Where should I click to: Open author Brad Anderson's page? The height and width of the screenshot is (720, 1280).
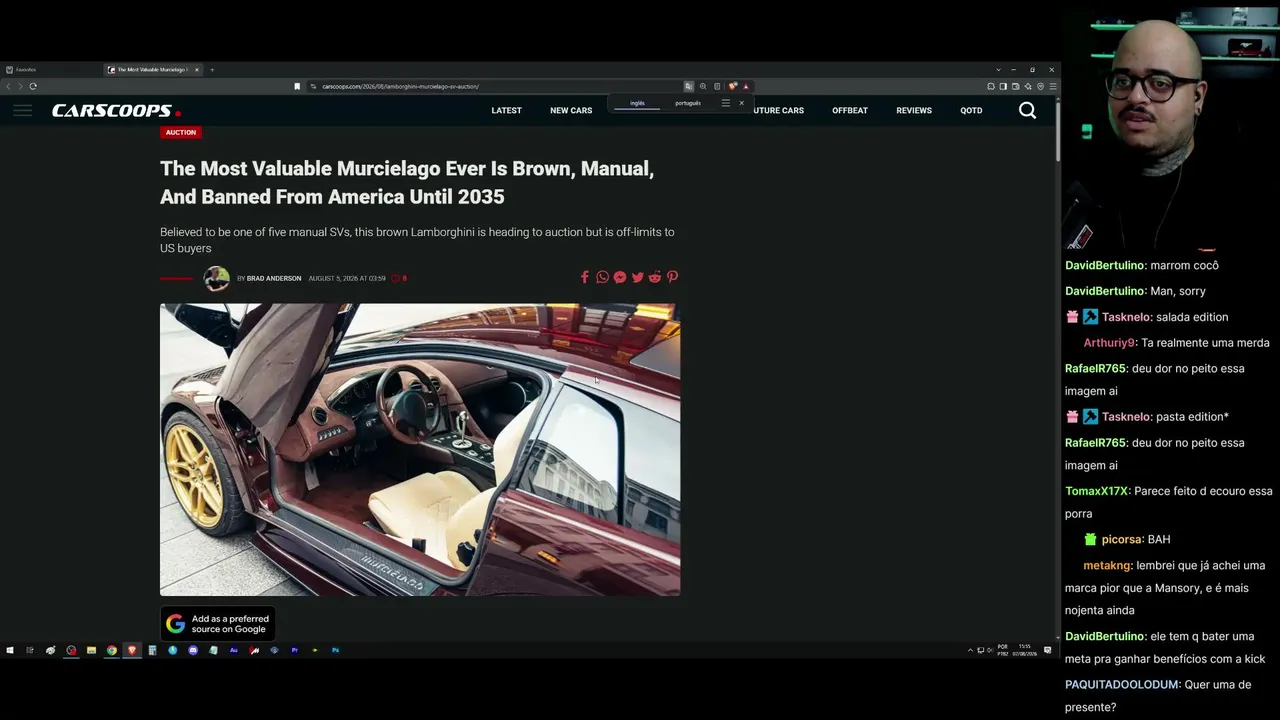(274, 278)
